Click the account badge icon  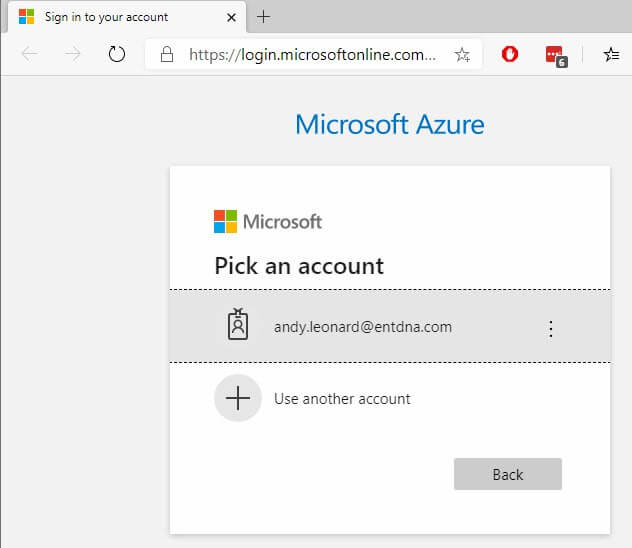238,324
